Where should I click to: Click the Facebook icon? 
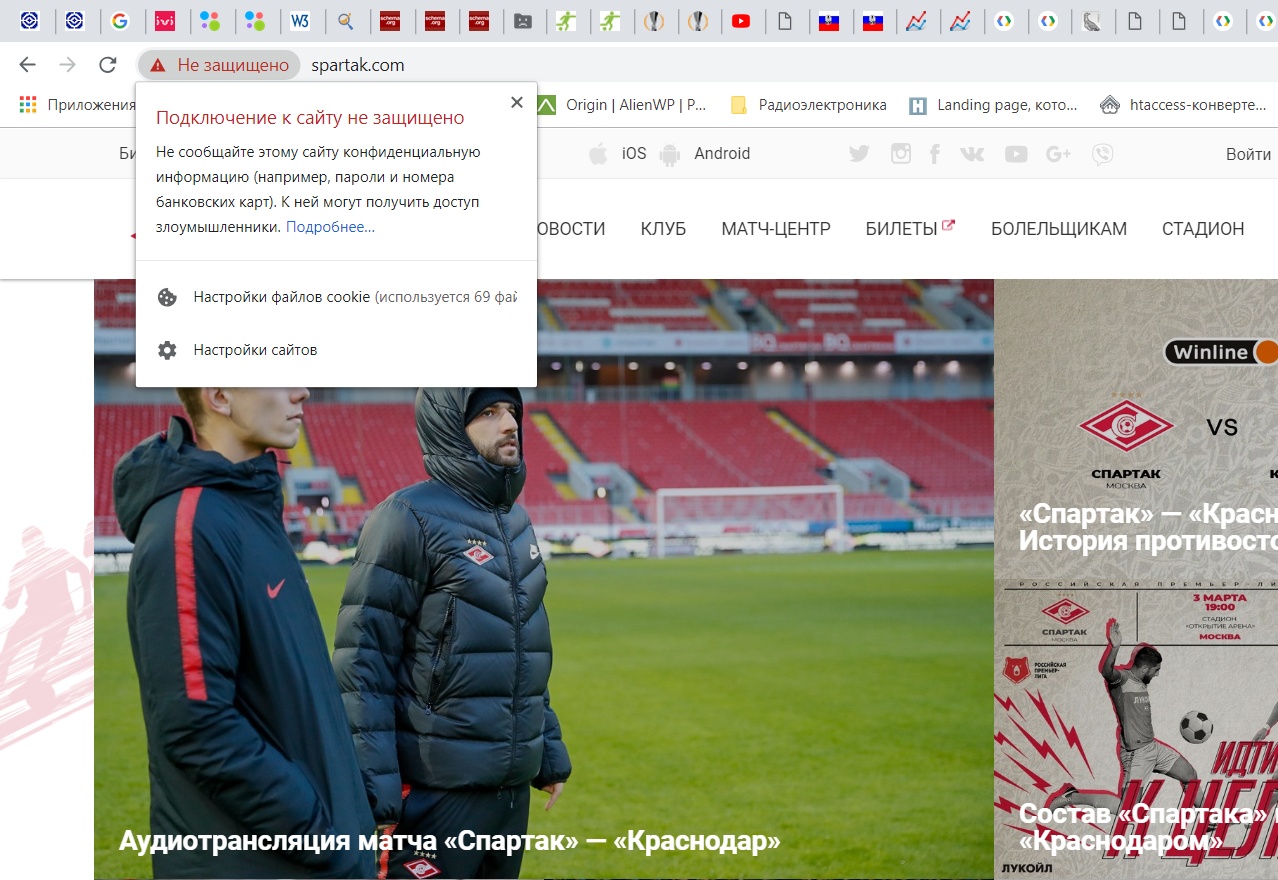pos(935,154)
